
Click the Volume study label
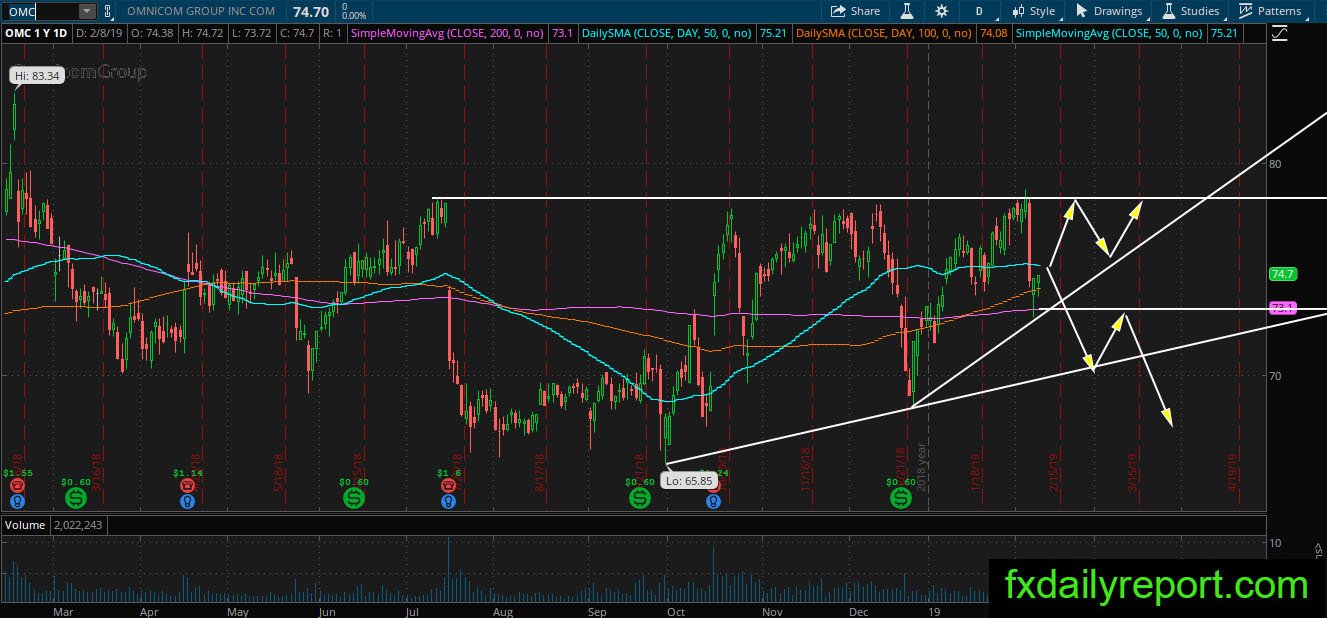pos(25,524)
